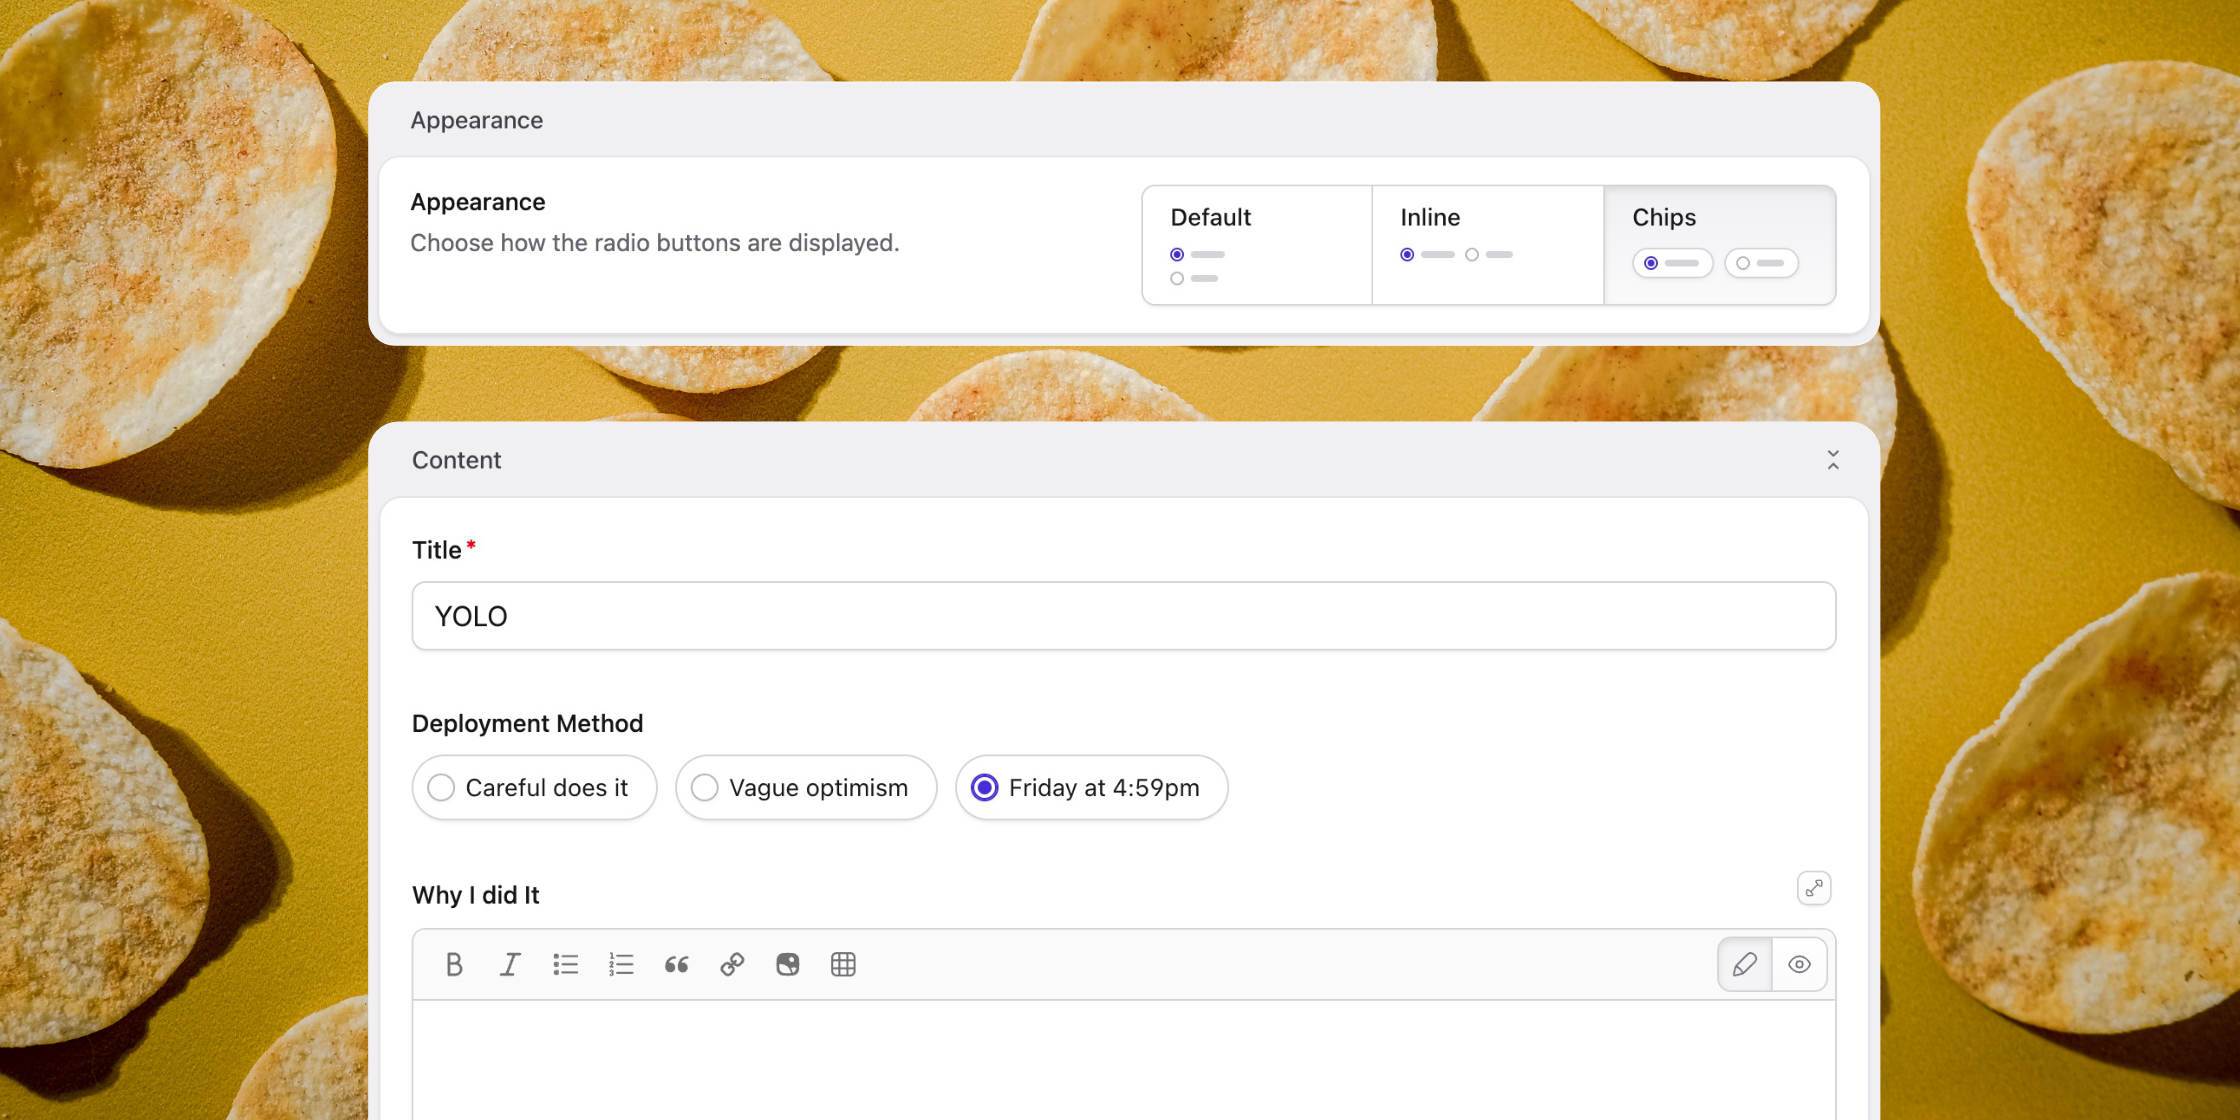2240x1120 pixels.
Task: Insert an image with the media icon
Action: [x=788, y=964]
